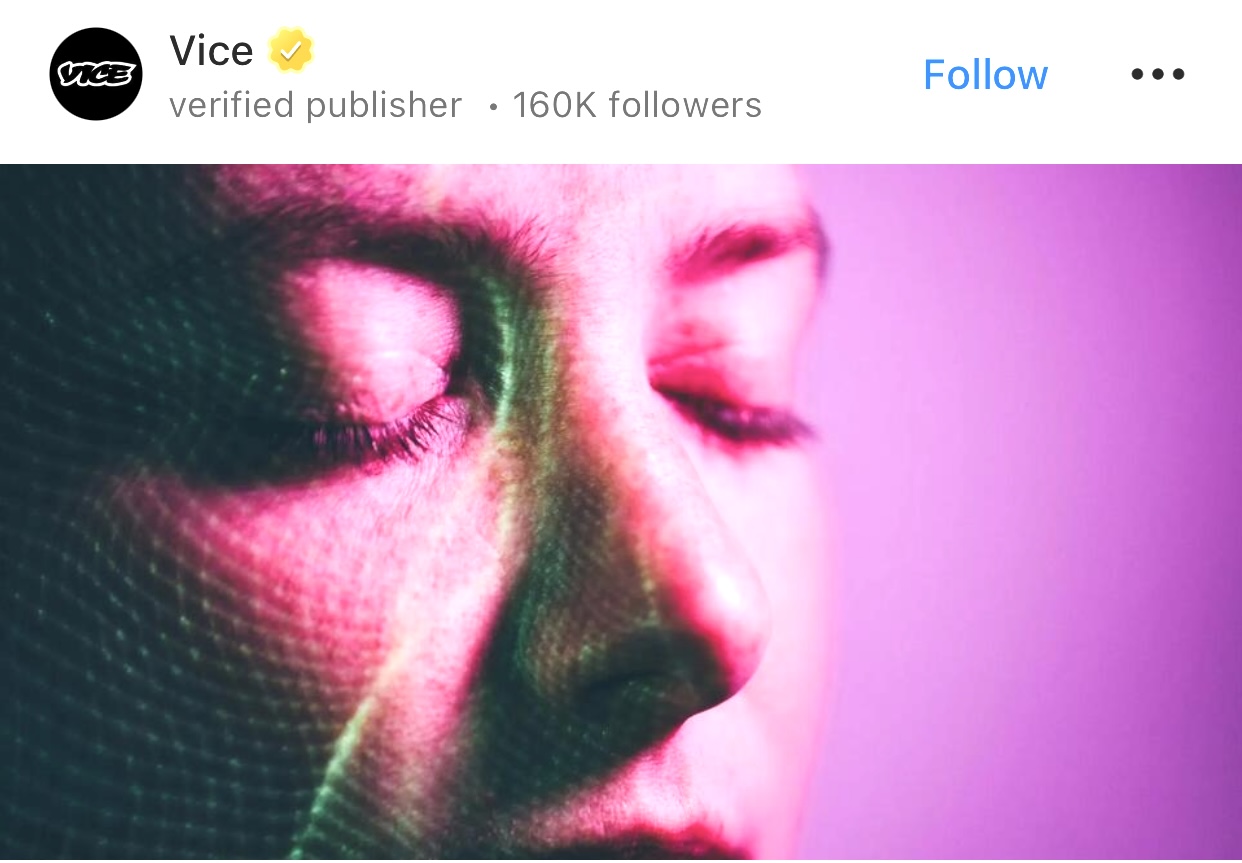This screenshot has height=863, width=1242.
Task: Subscribe to Vice using Follow
Action: coord(985,75)
